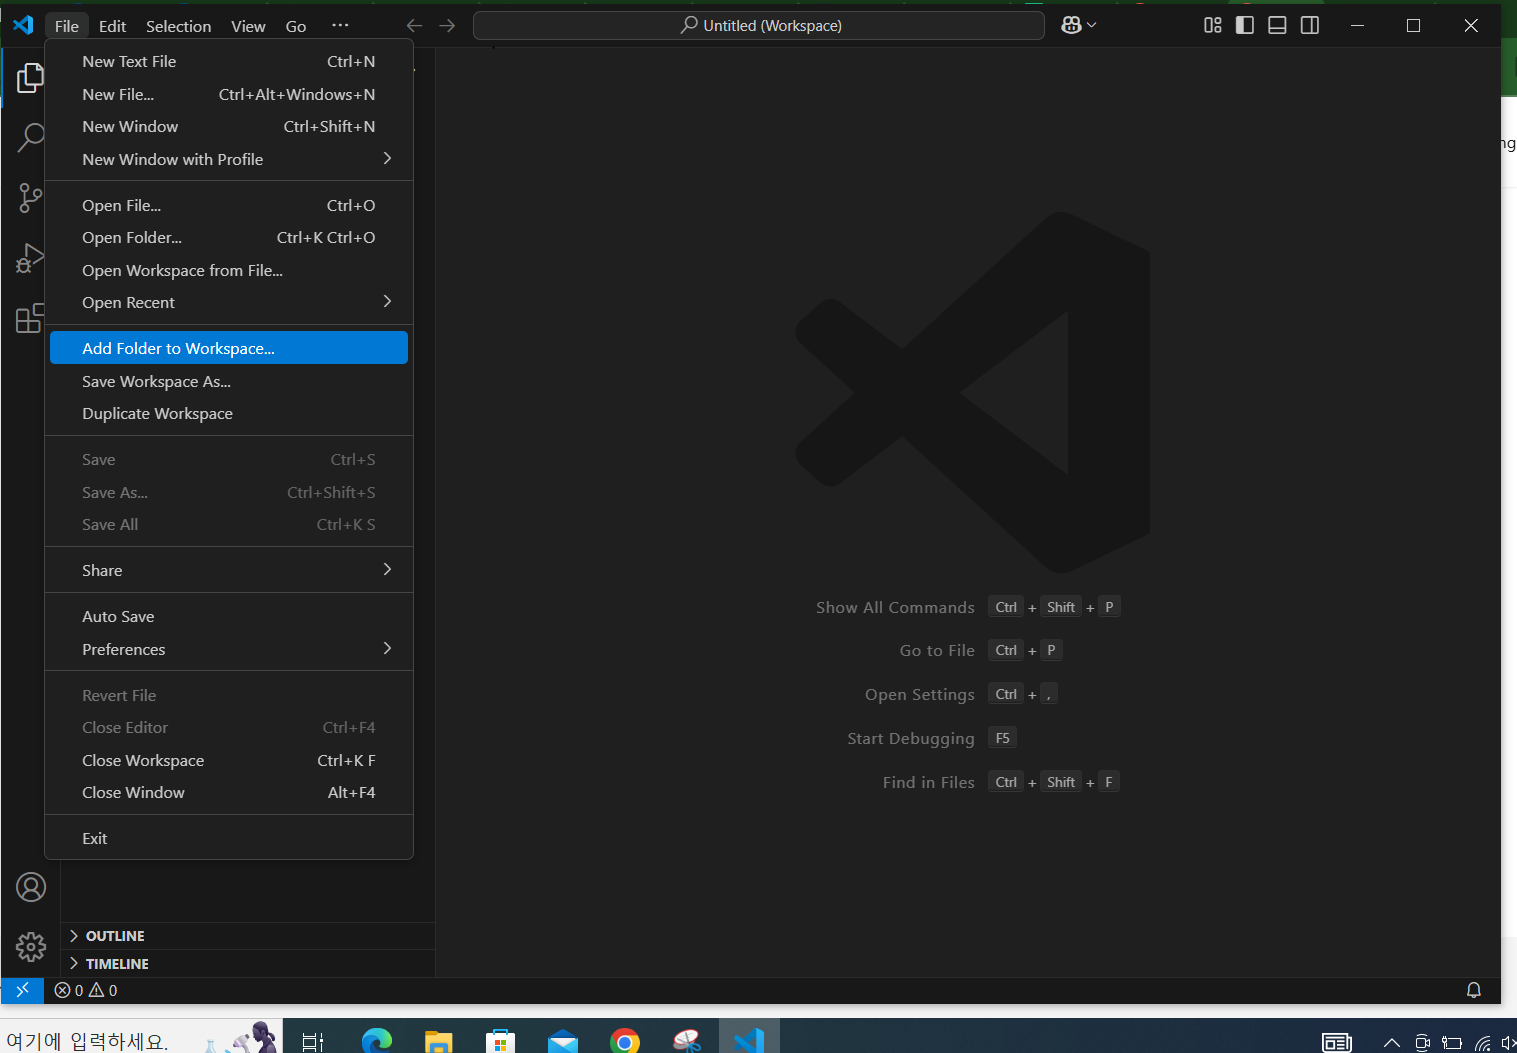This screenshot has height=1053, width=1517.
Task: Open Mail app from taskbar
Action: coord(563,1041)
